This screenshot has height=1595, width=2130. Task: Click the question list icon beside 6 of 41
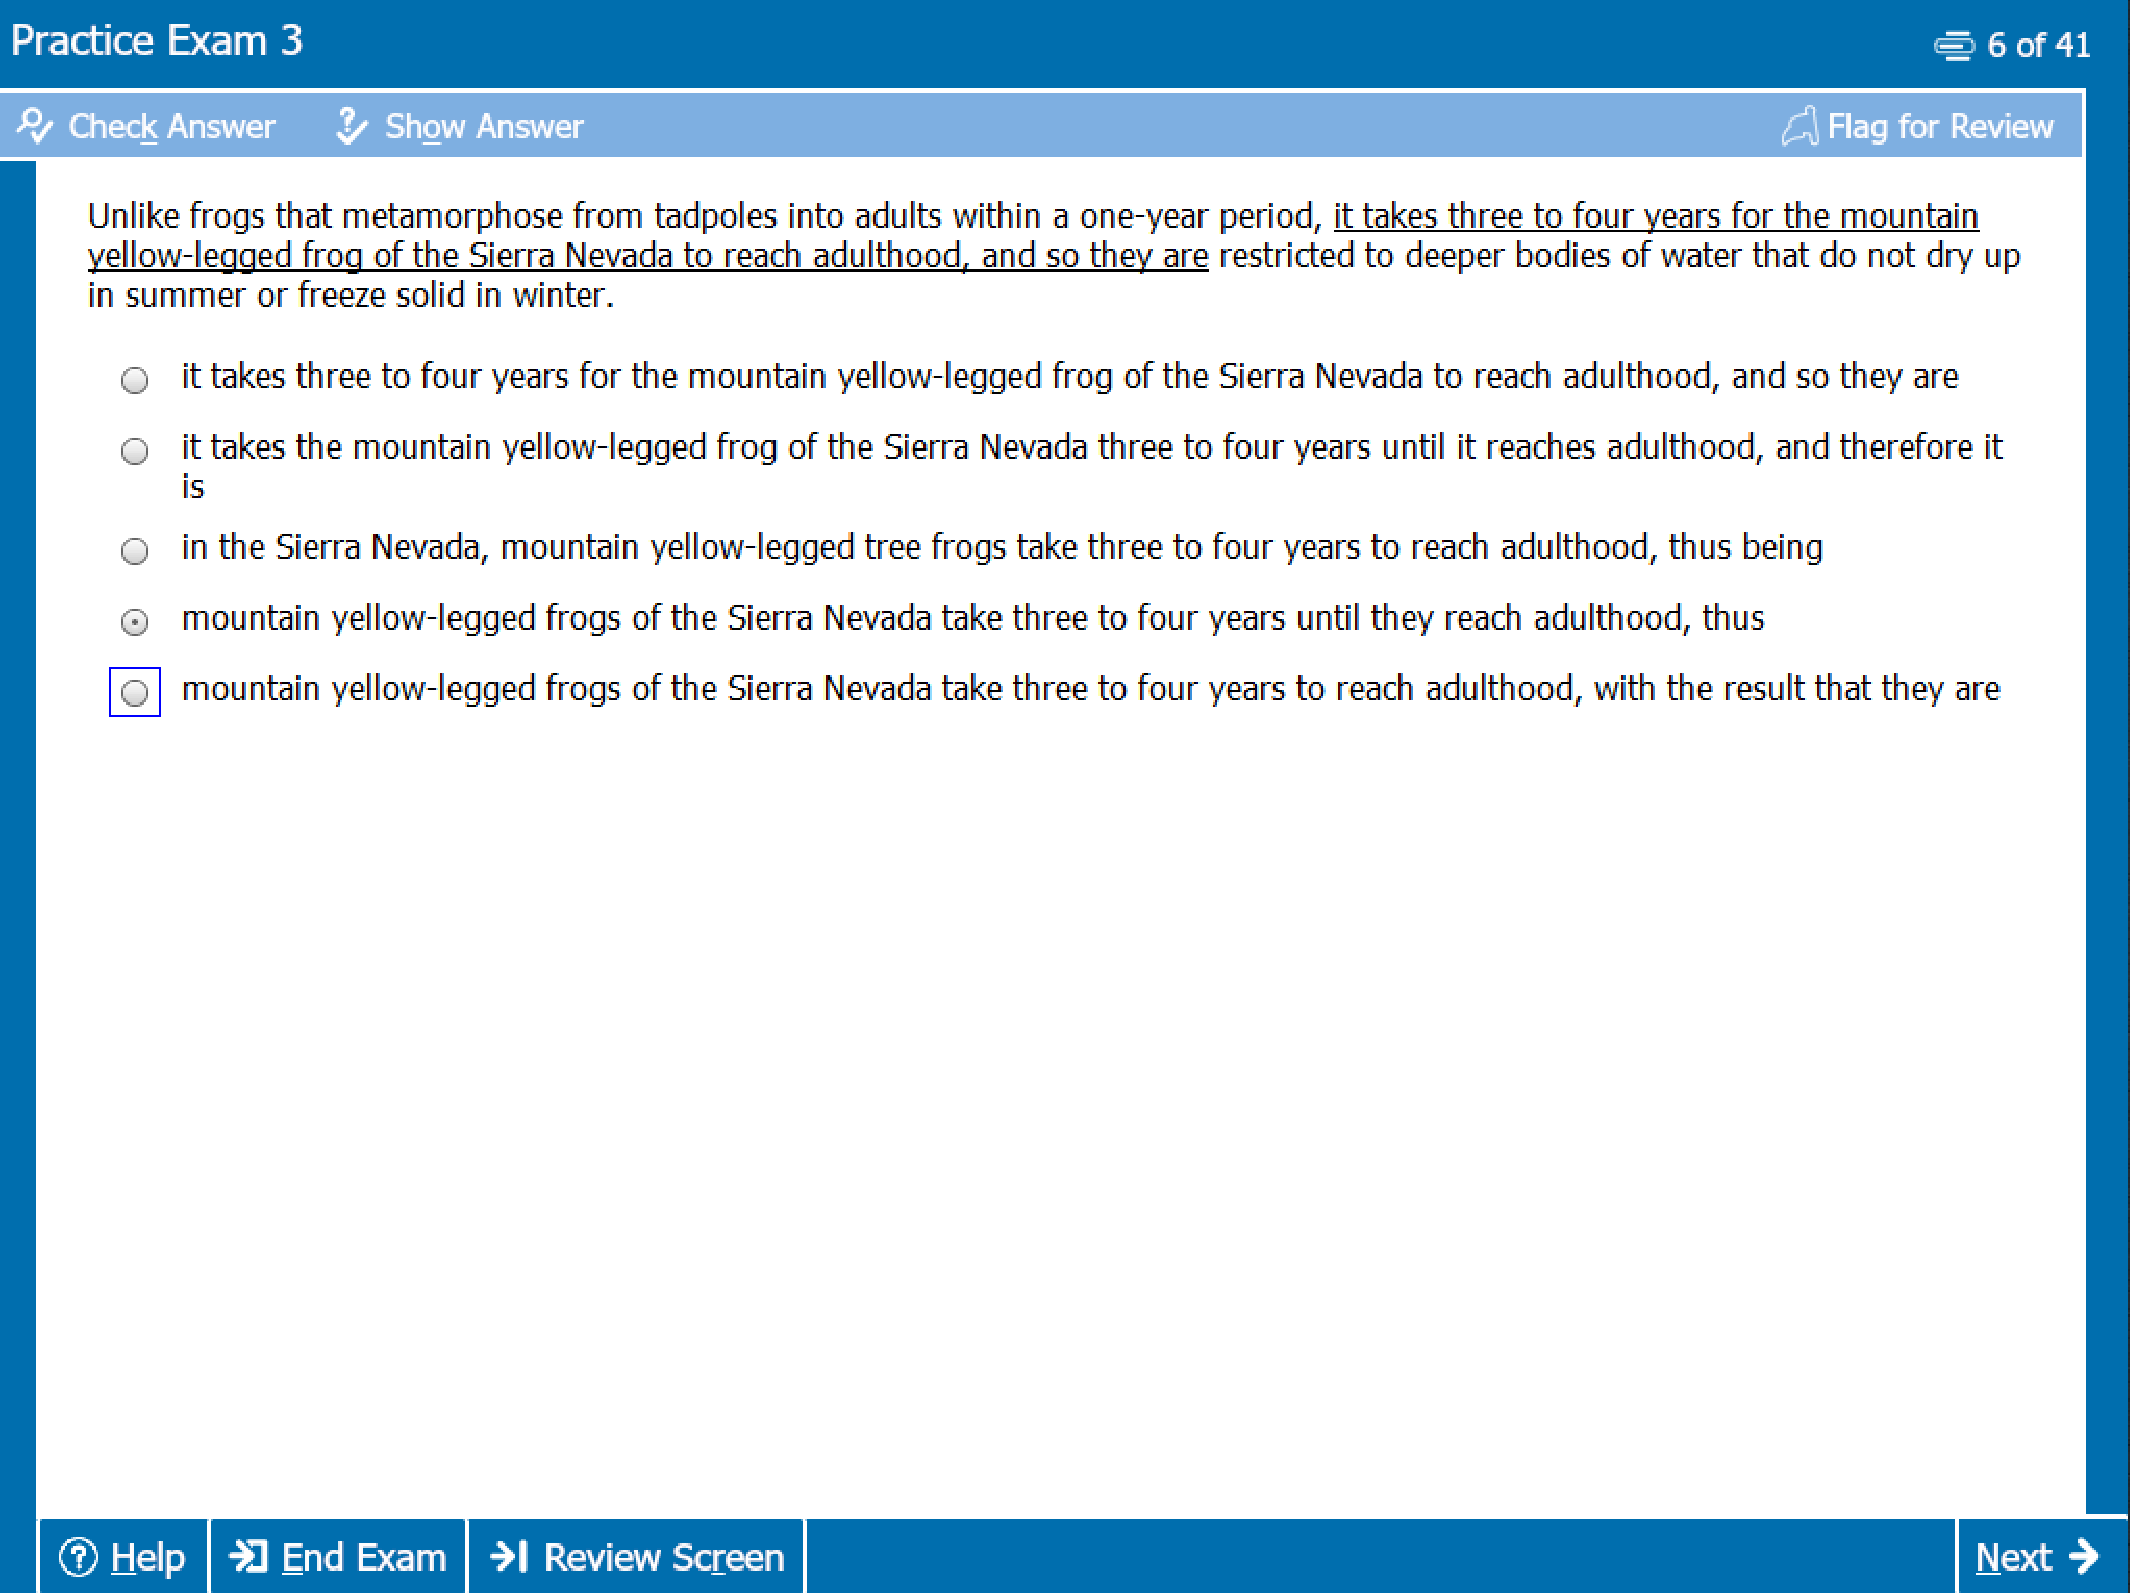tap(1953, 46)
